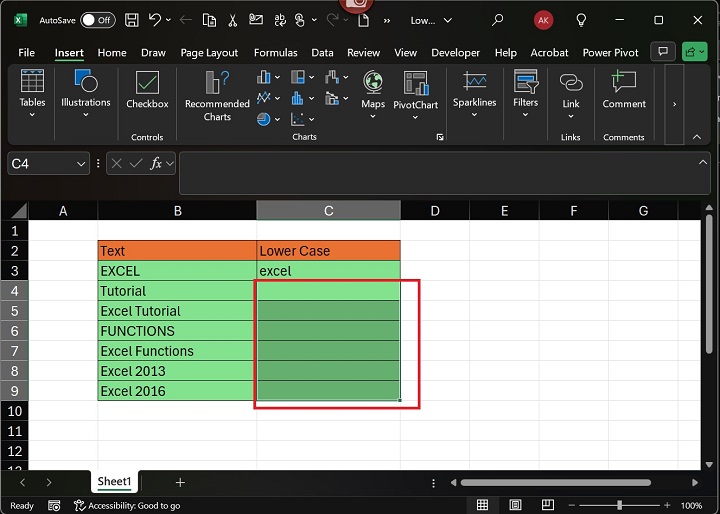Open the Page Layout tab

(209, 53)
